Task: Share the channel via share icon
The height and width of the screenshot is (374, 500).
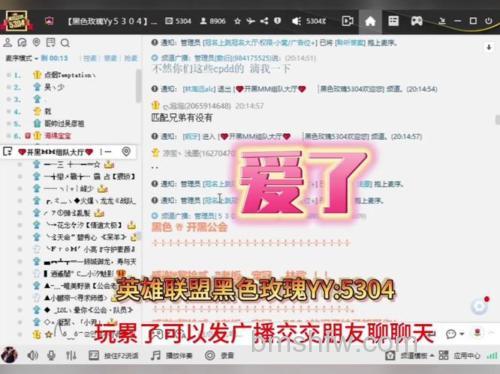Action: [264, 21]
